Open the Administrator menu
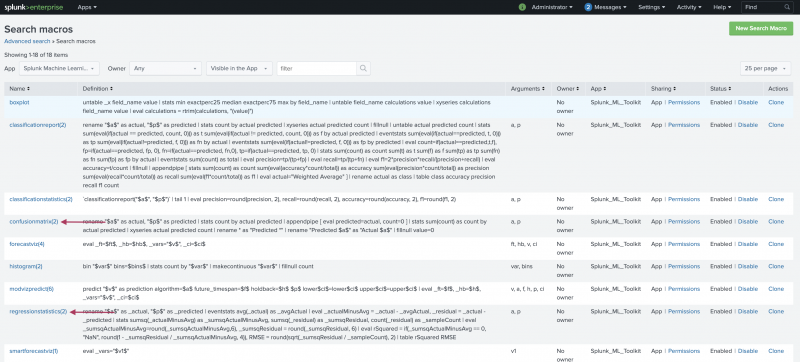800x362 pixels. (552, 7)
